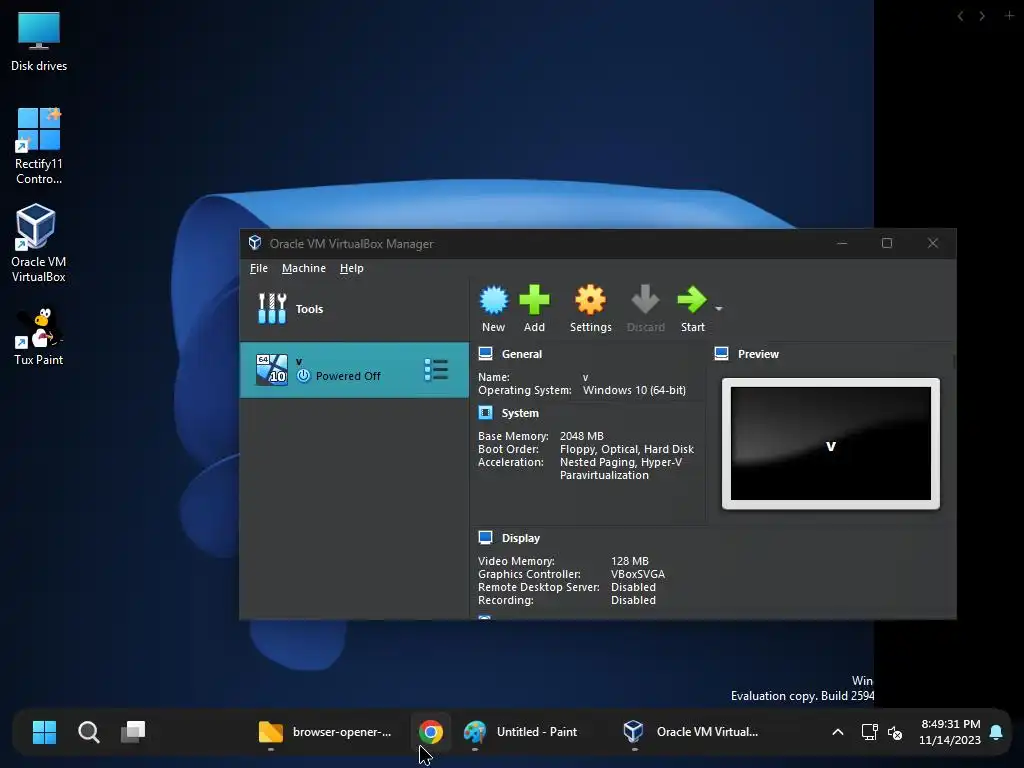1024x768 pixels.
Task: Click the network tray icon
Action: click(x=869, y=732)
